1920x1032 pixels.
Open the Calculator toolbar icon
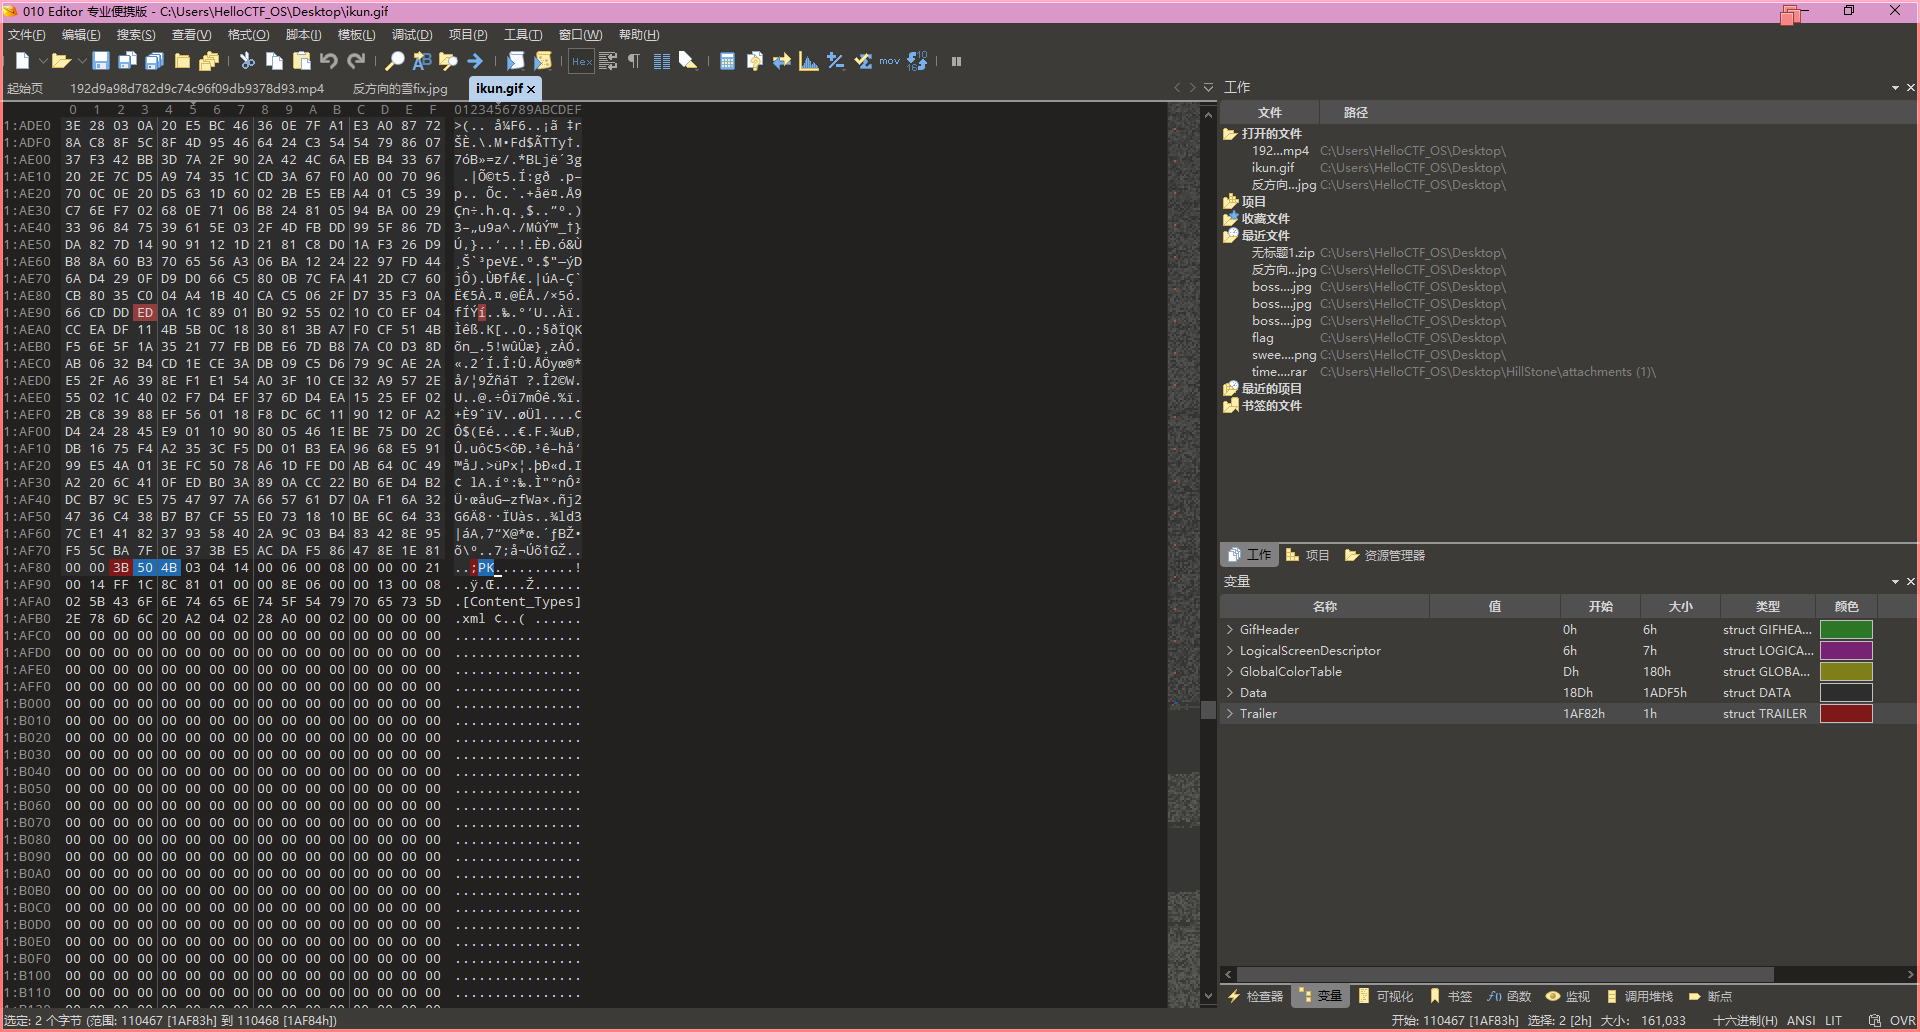coord(727,61)
